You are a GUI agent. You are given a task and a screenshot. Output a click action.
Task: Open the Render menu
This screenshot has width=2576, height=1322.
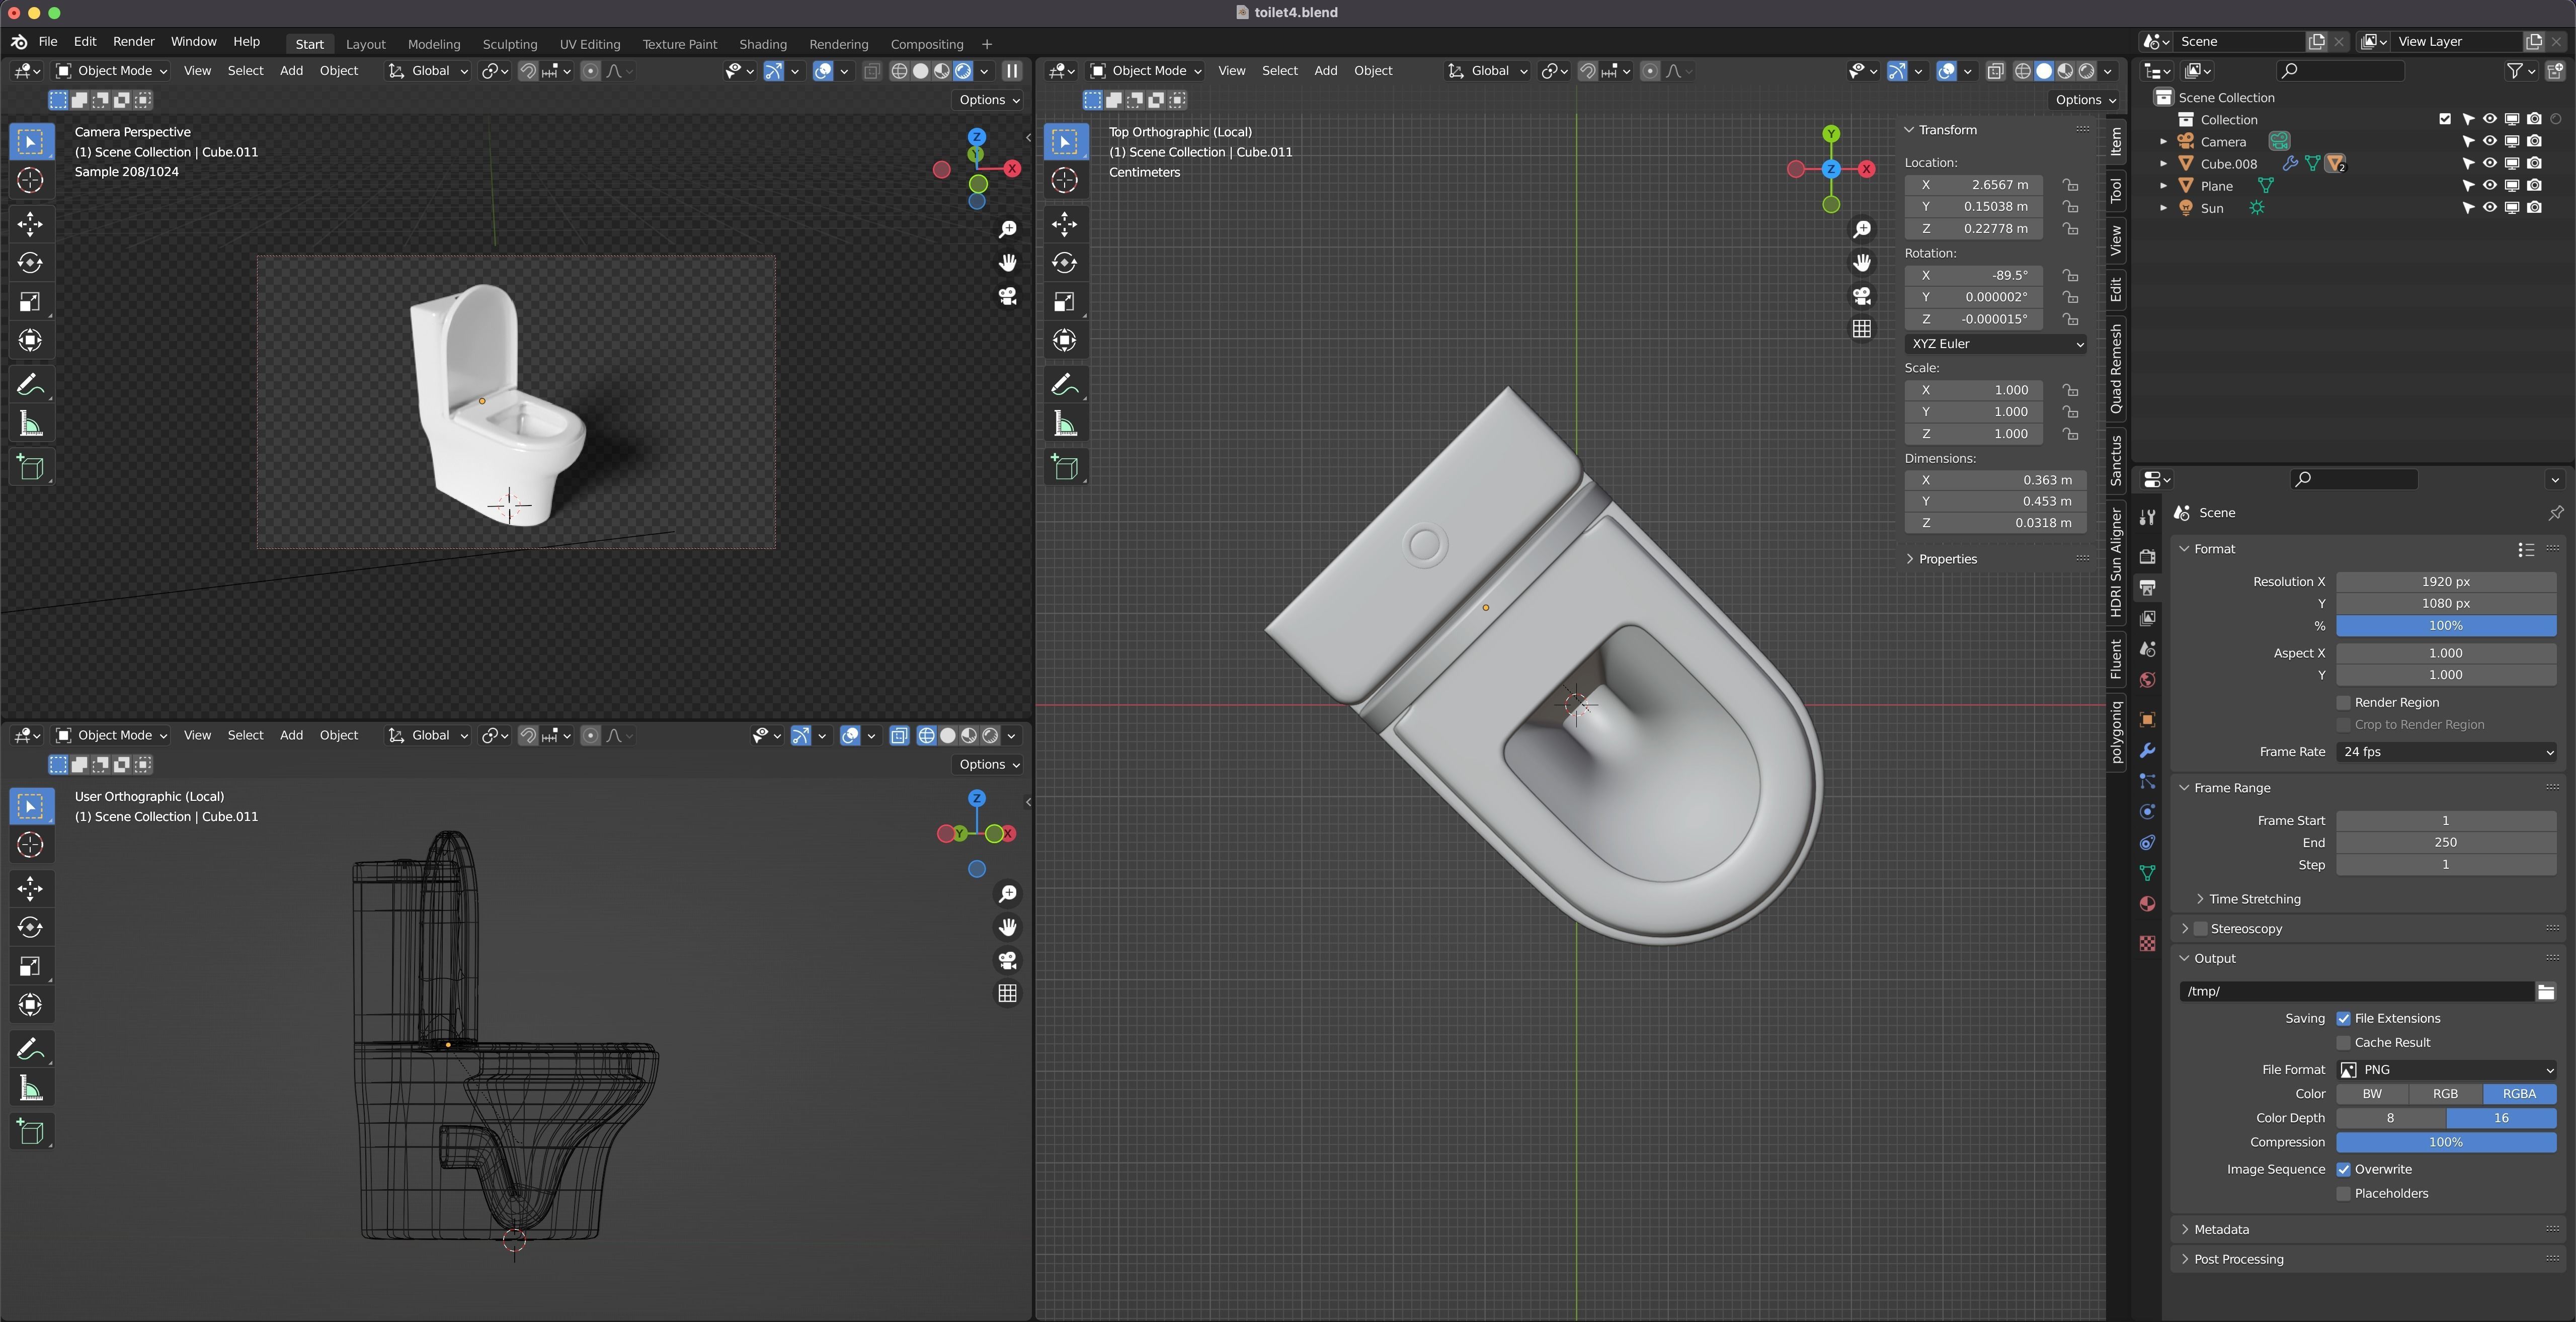pos(133,42)
